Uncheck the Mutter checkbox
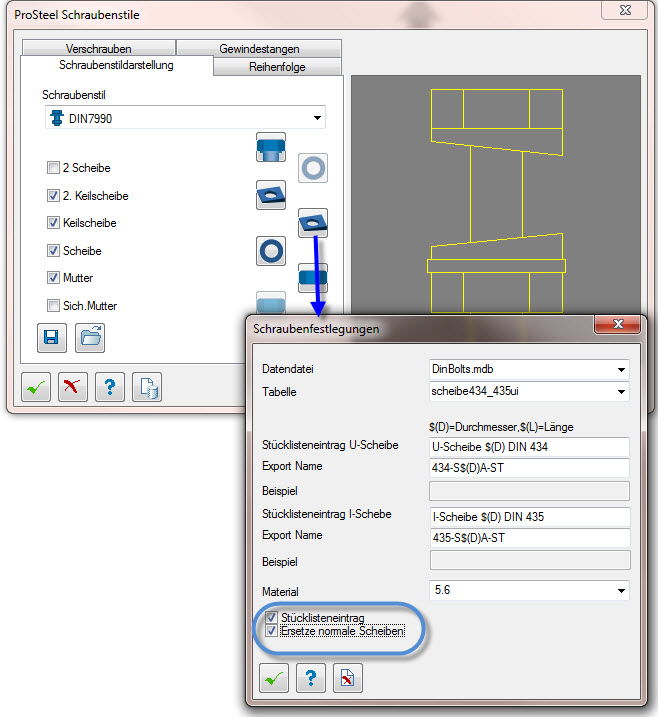The image size is (658, 717). [x=53, y=278]
